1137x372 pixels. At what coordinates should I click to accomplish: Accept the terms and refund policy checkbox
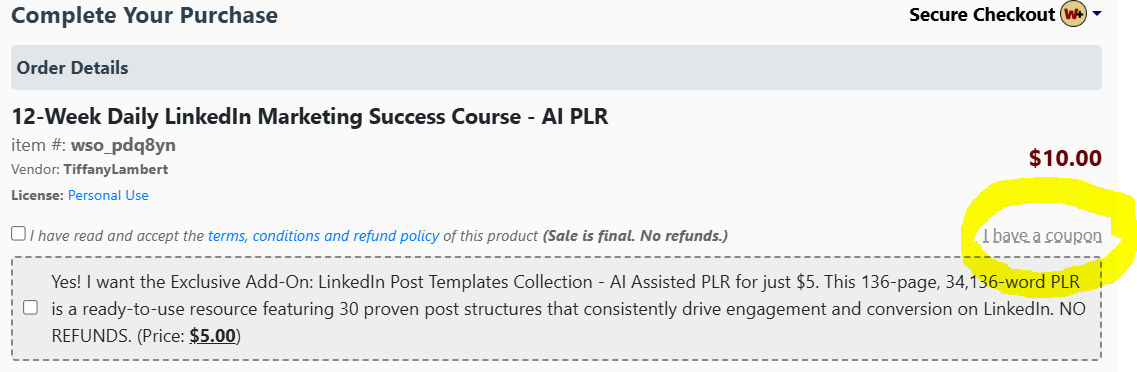click(18, 233)
